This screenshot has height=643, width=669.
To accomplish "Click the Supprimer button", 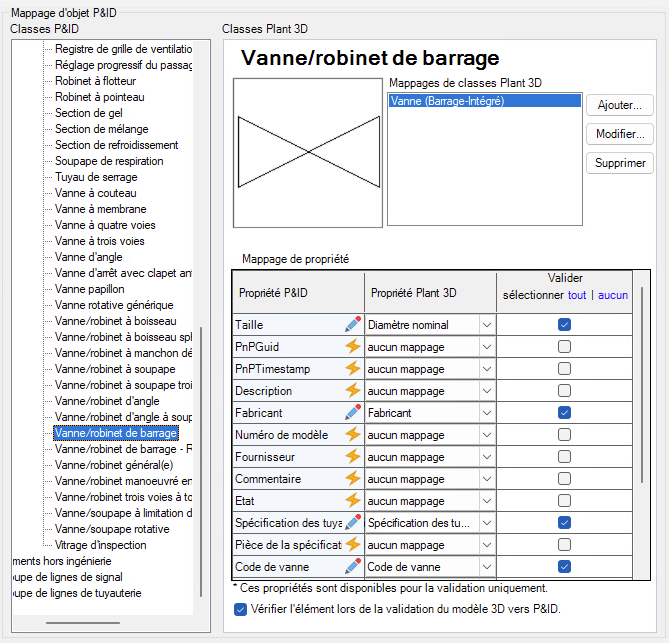I will point(620,163).
